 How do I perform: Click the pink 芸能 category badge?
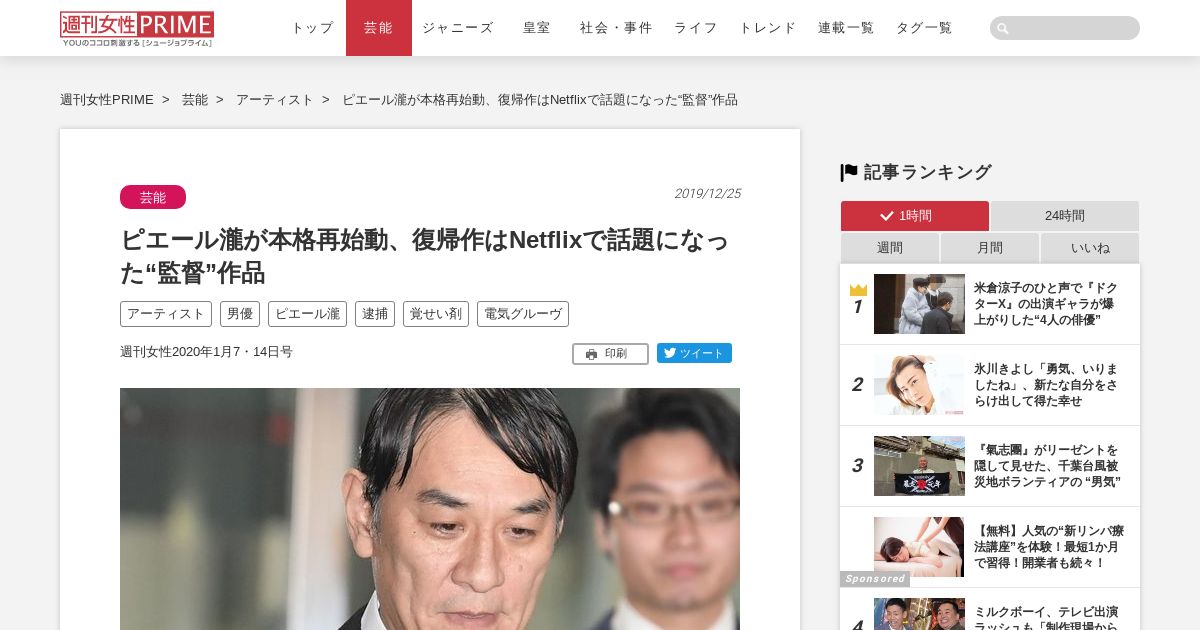coord(153,197)
